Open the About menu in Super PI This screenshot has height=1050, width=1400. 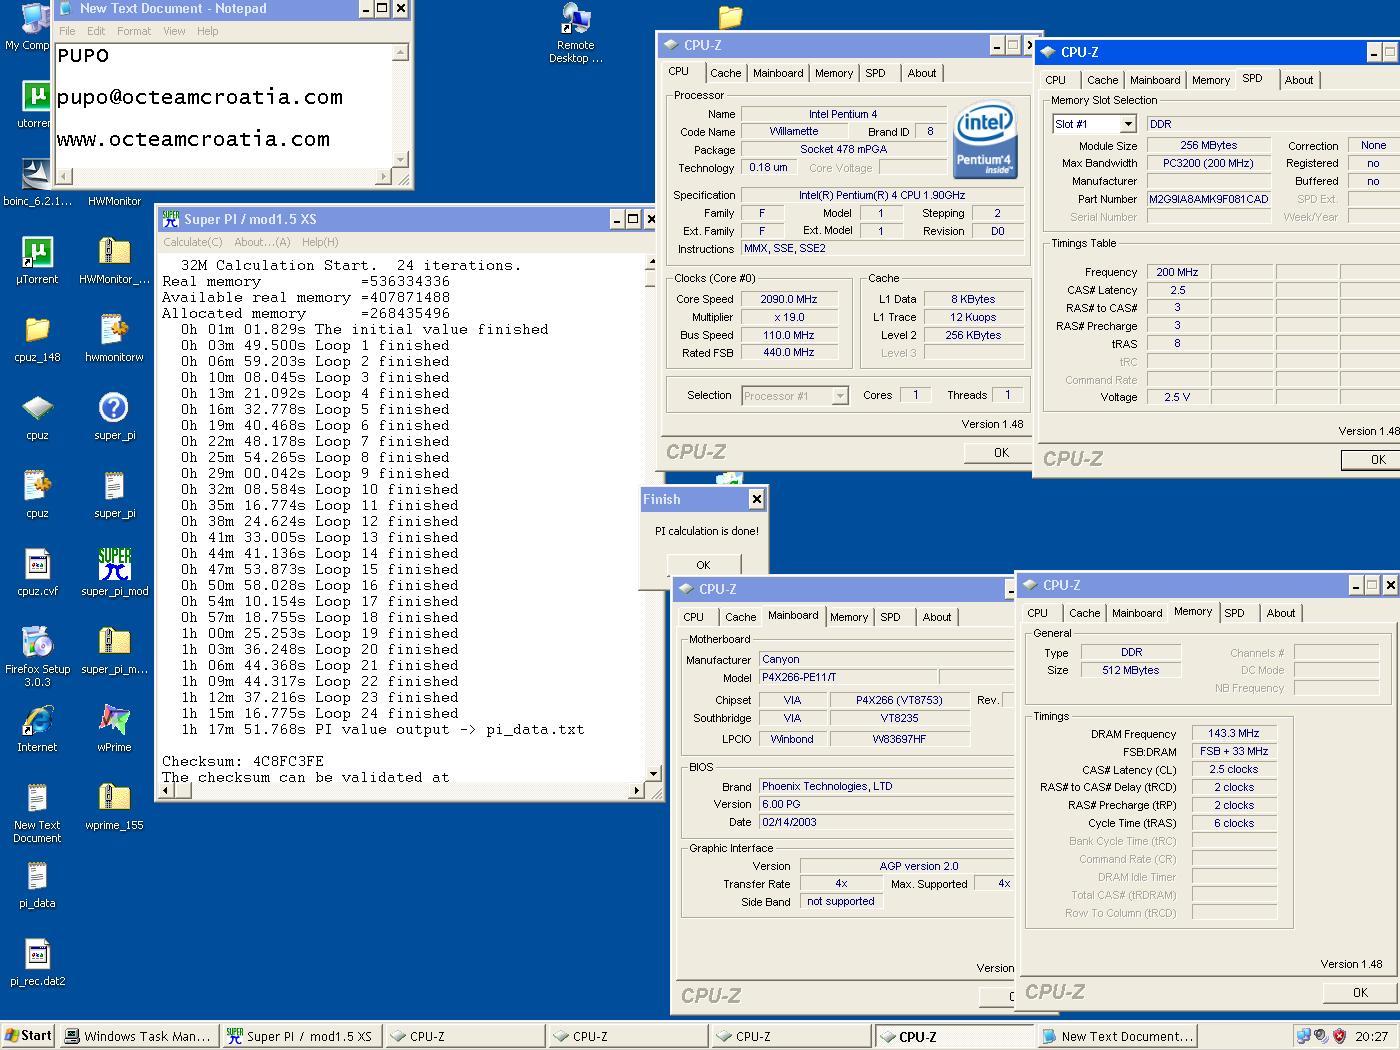262,242
